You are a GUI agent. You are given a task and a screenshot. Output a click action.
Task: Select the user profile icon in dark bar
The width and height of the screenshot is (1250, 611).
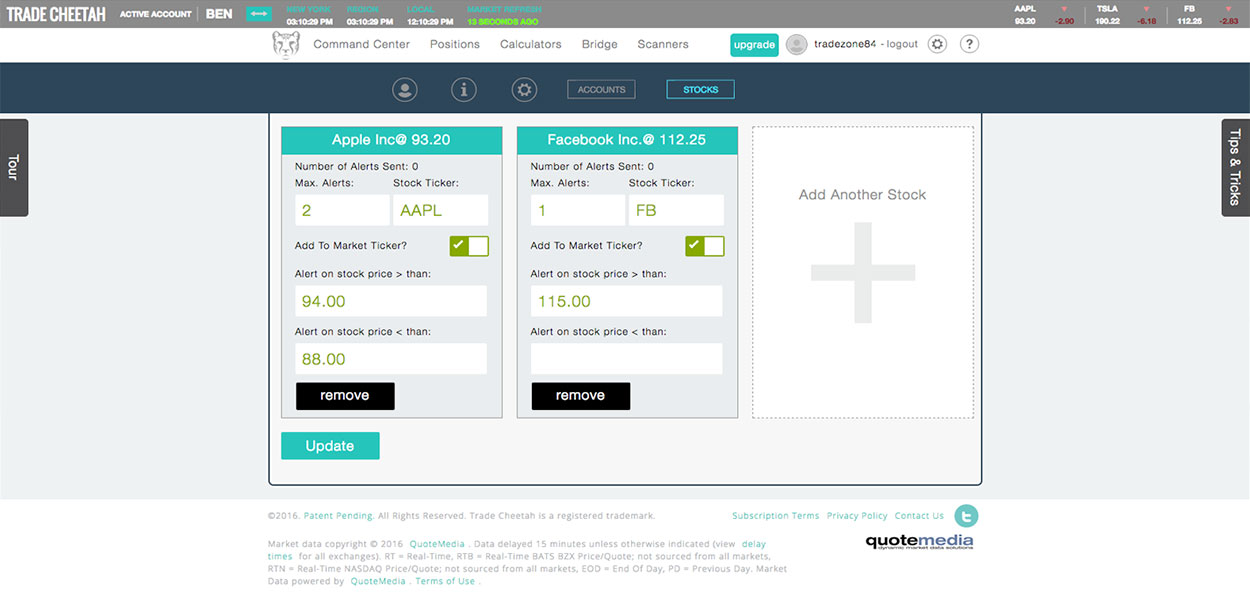(x=405, y=90)
